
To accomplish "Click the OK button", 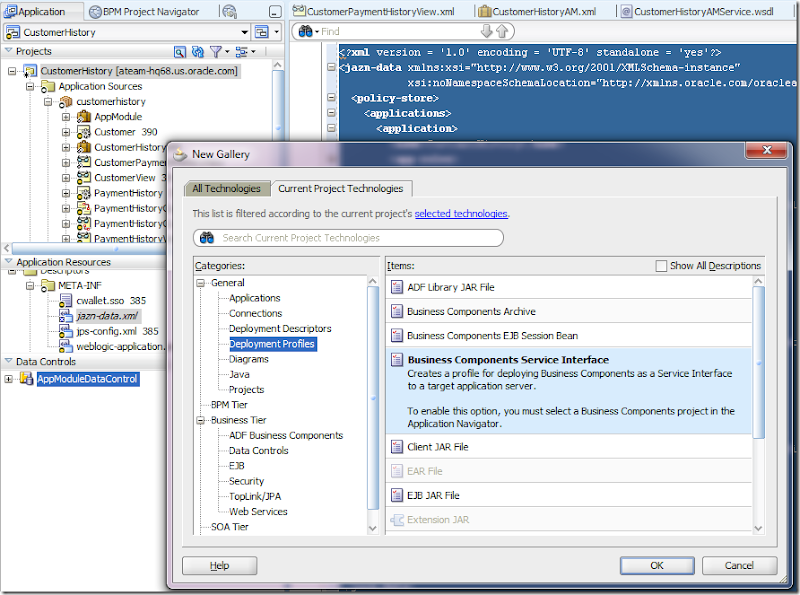I will coord(657,565).
